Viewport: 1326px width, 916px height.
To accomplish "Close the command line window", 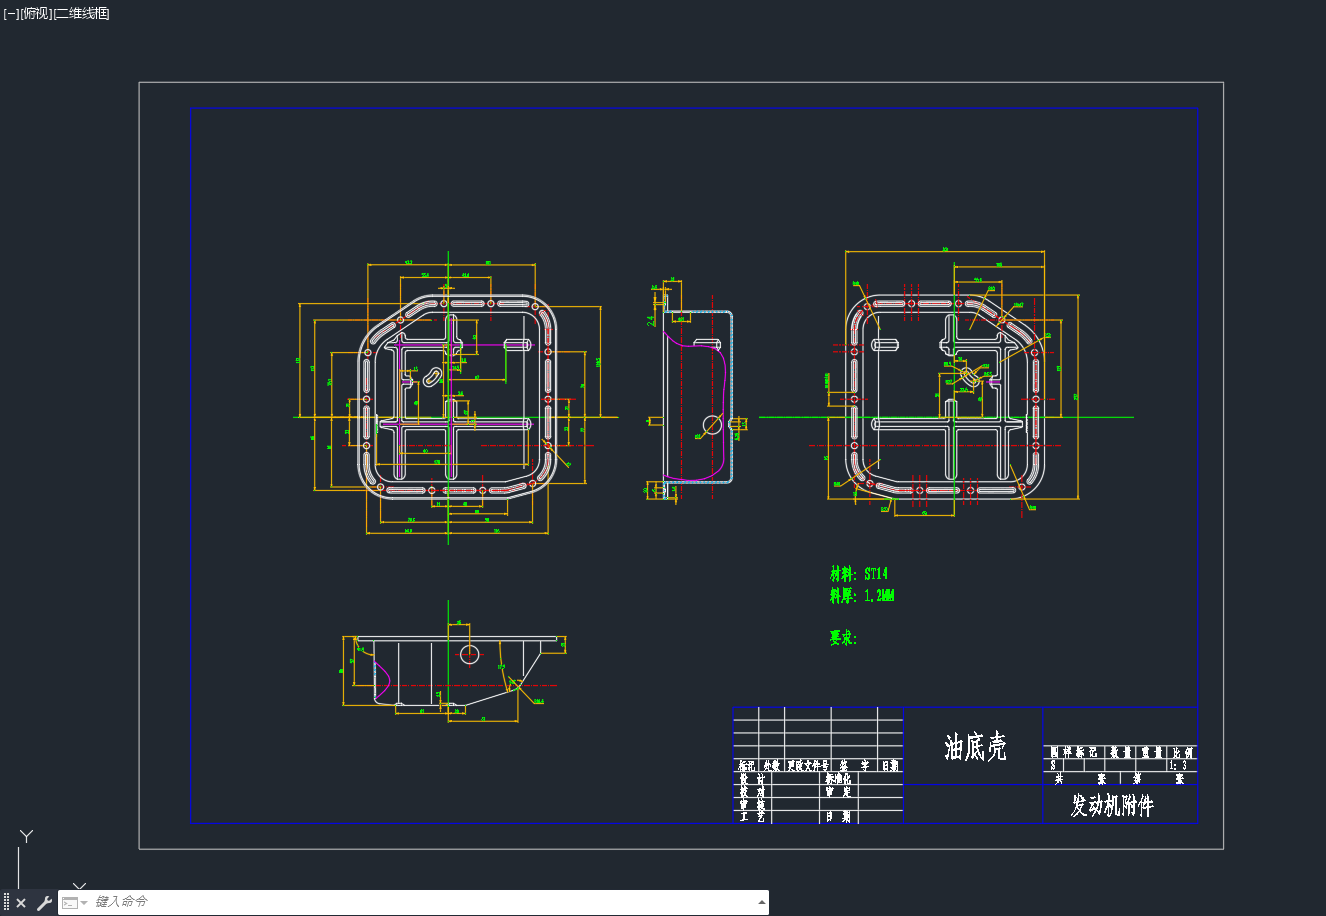I will [21, 903].
